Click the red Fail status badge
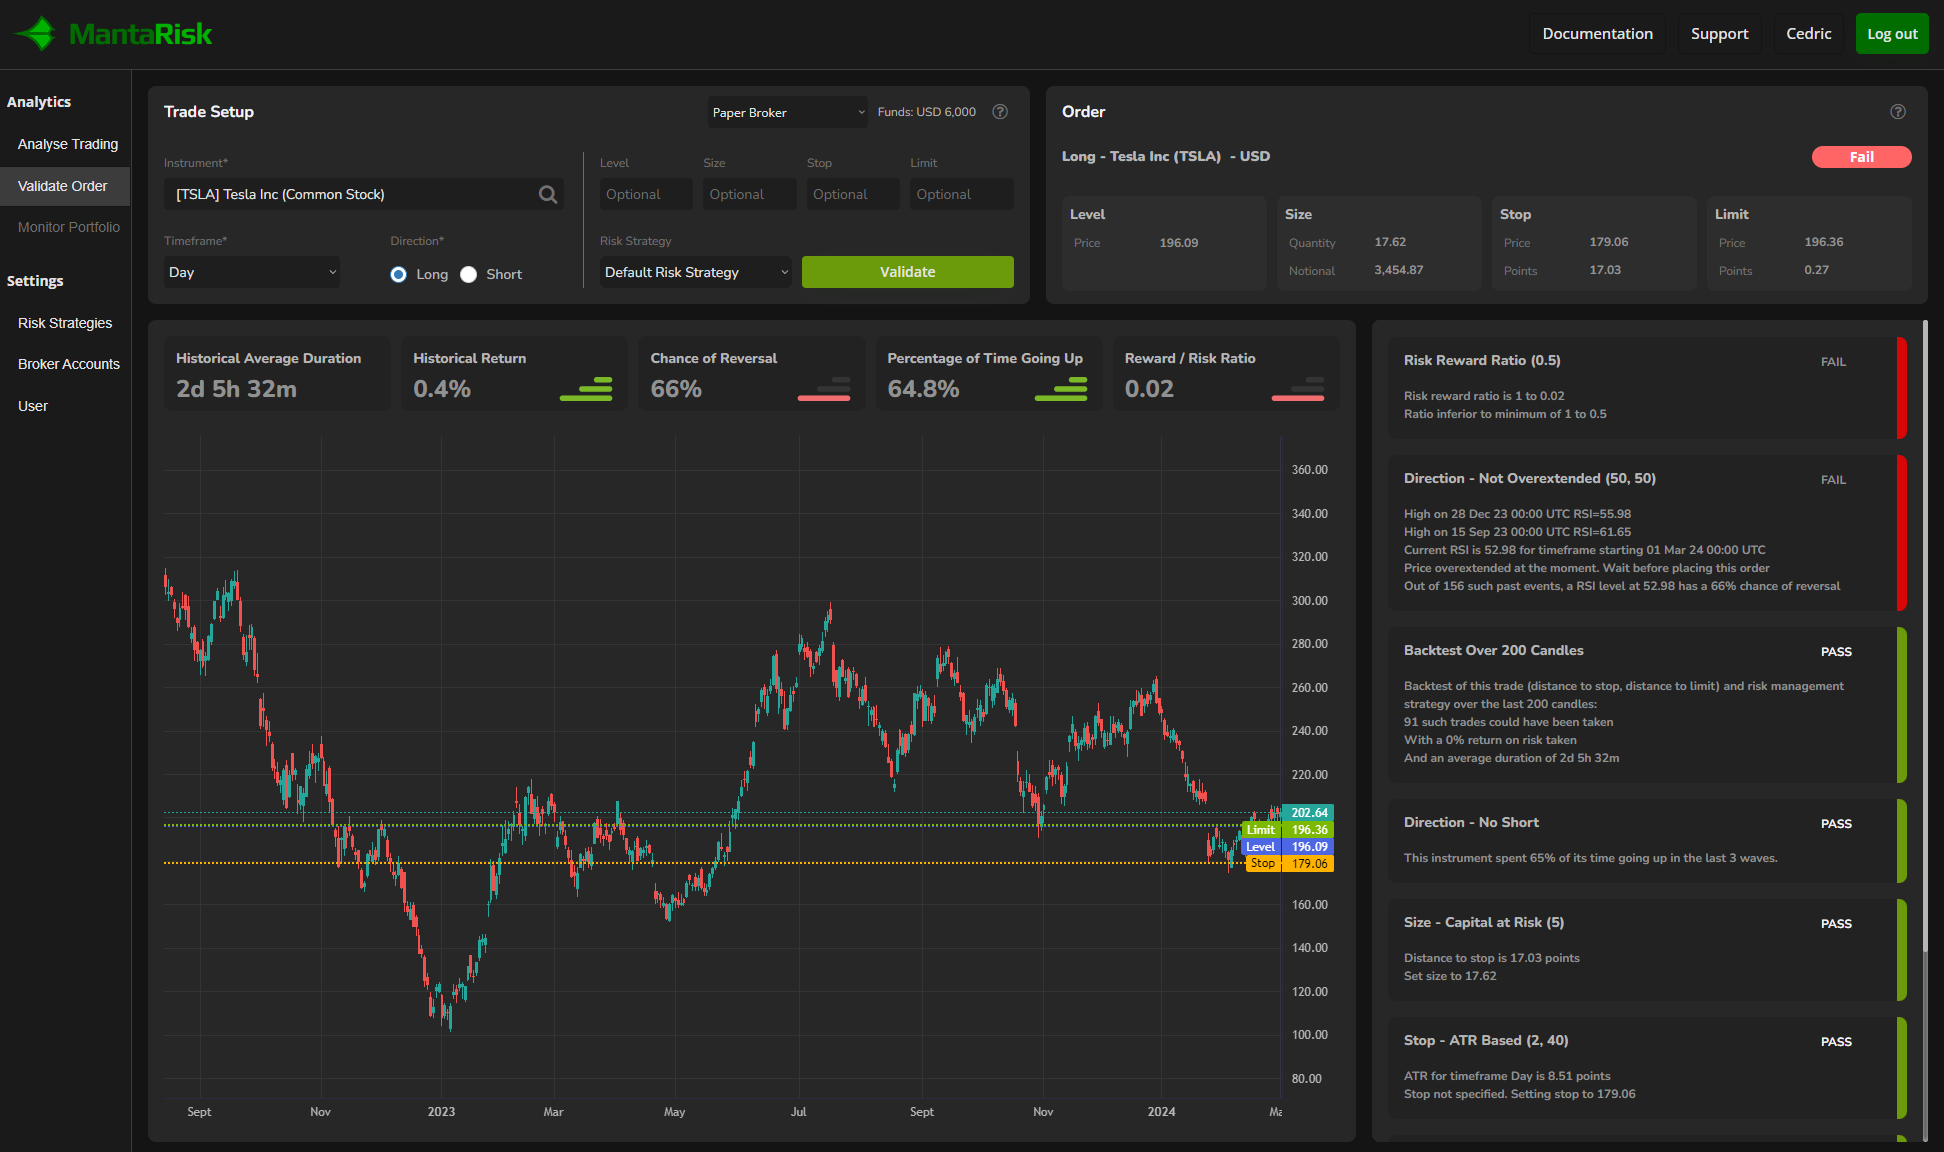 (1861, 157)
